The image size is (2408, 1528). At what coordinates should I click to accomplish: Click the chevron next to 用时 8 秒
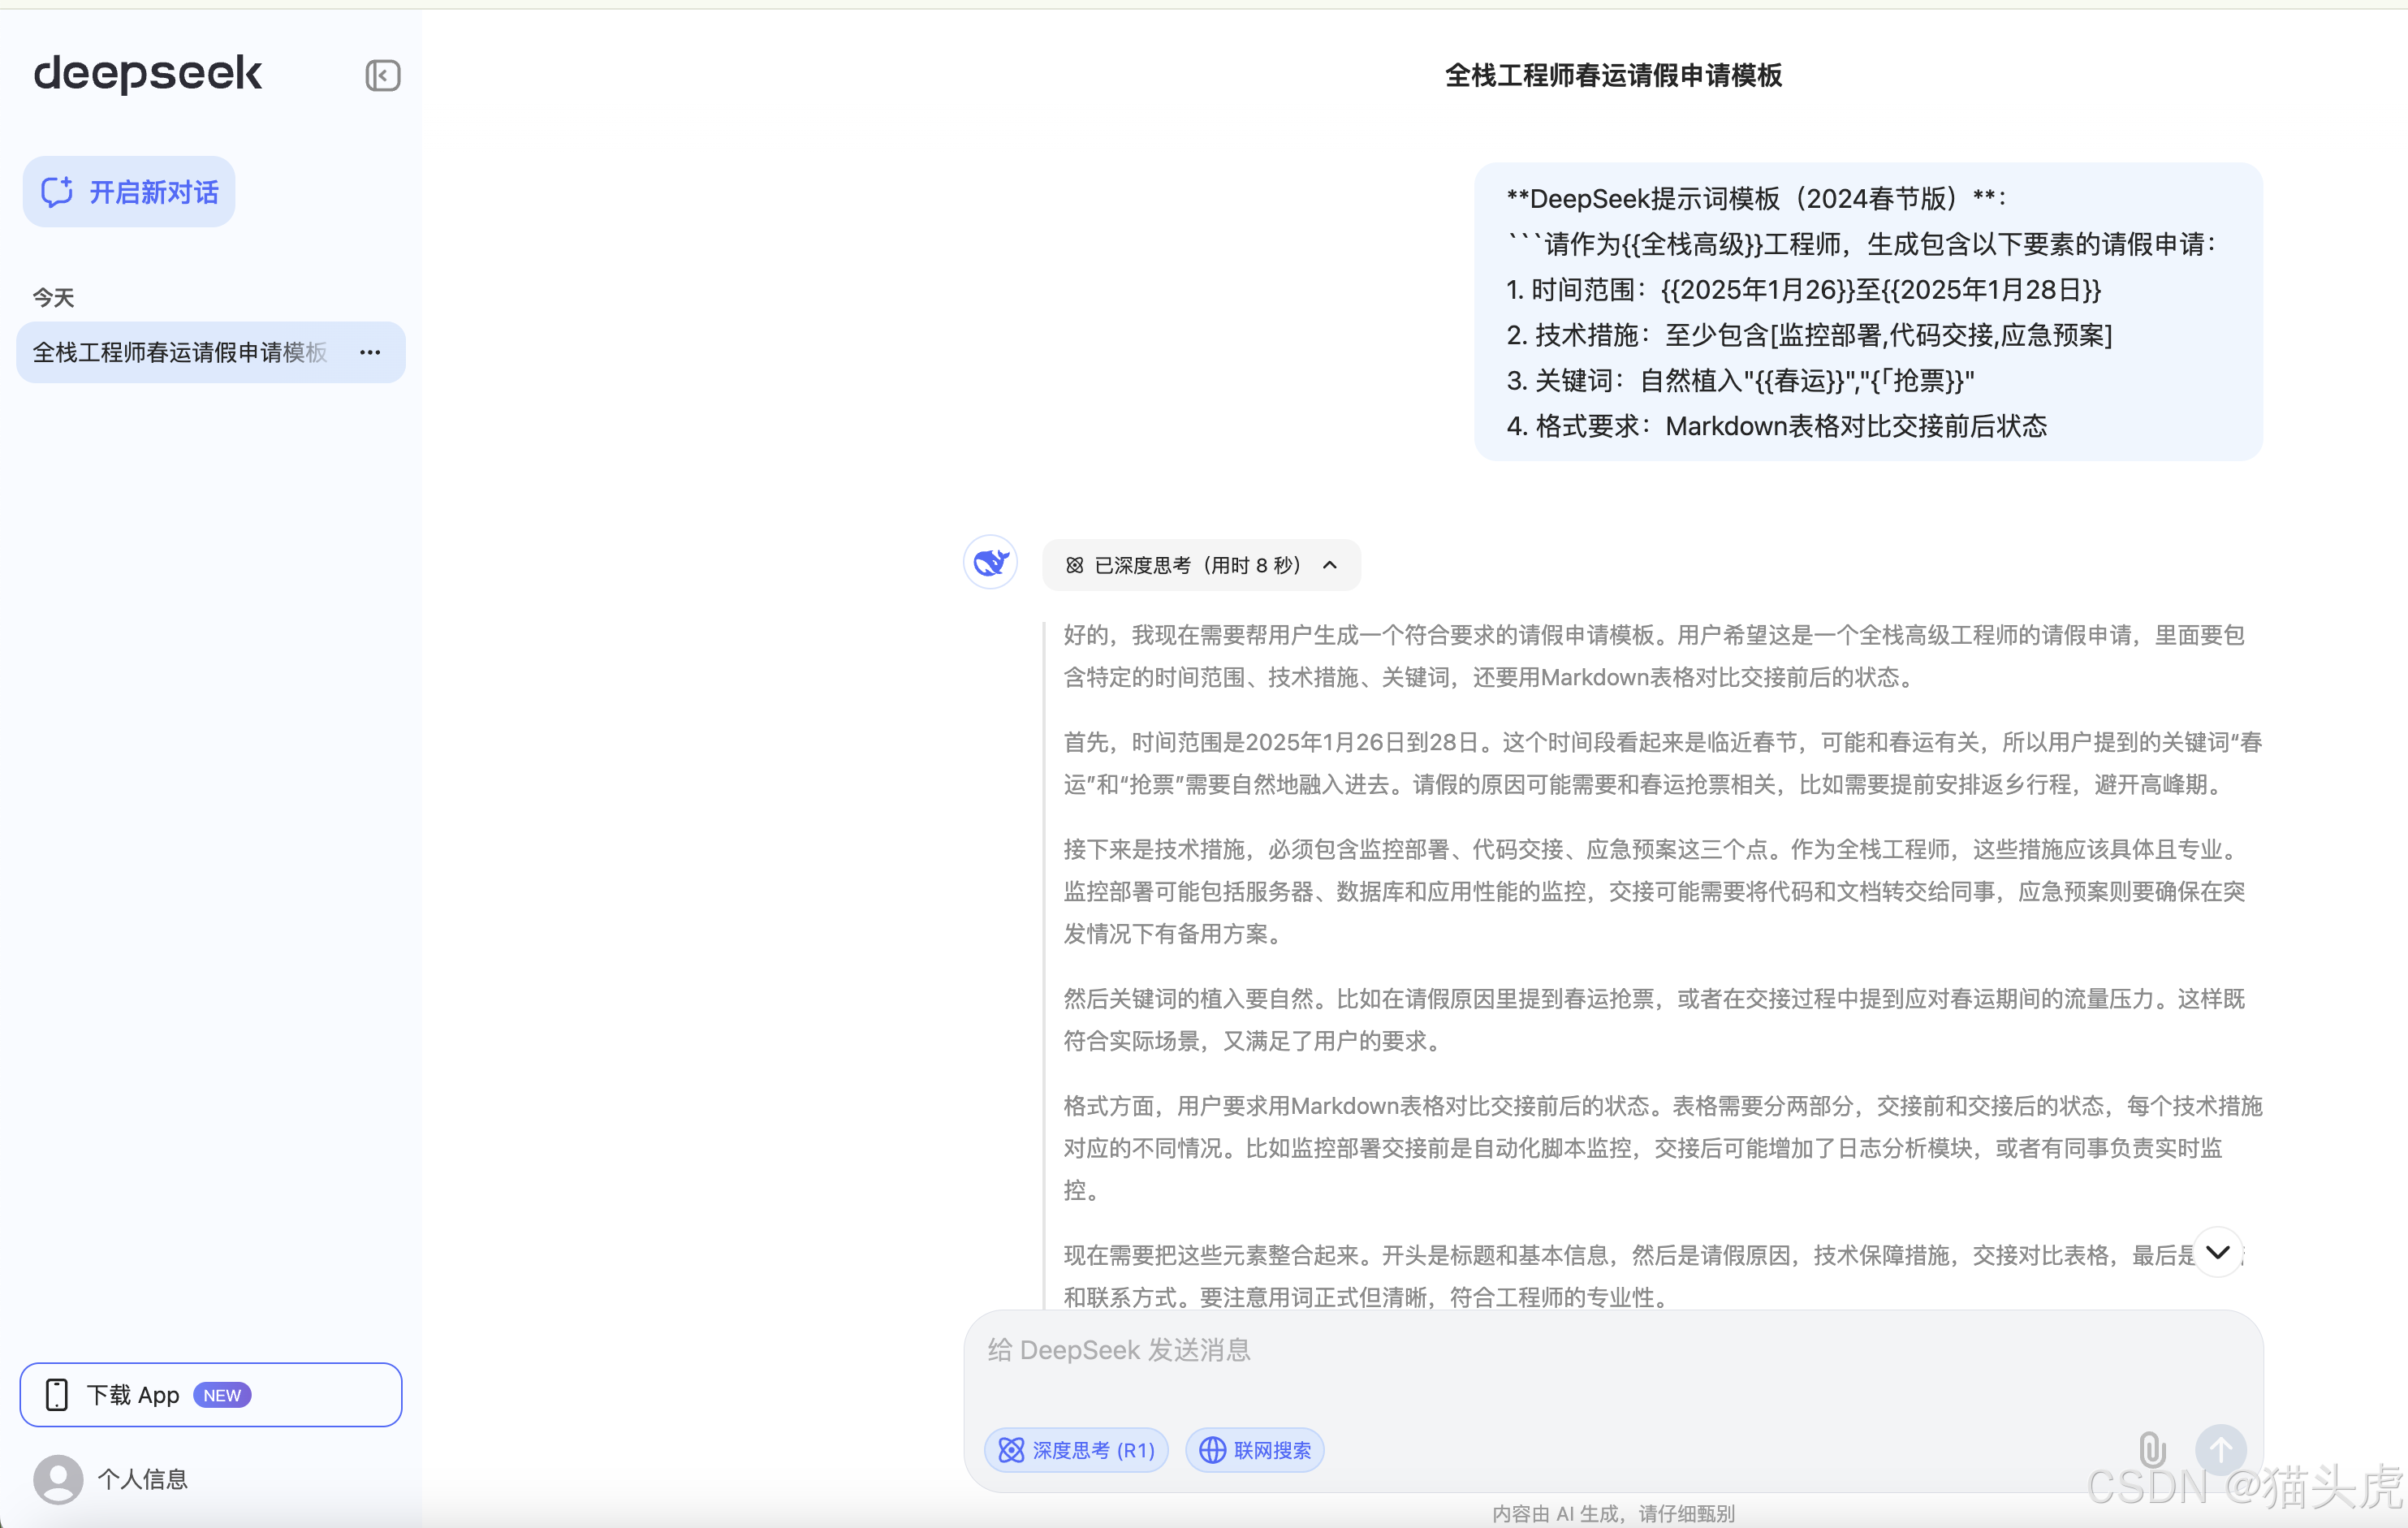[1330, 565]
